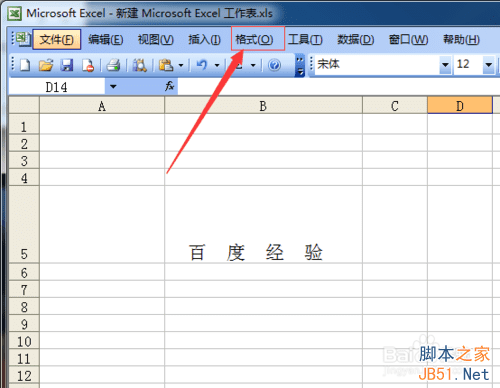
Task: Open the 编辑(E) menu
Action: pos(106,39)
